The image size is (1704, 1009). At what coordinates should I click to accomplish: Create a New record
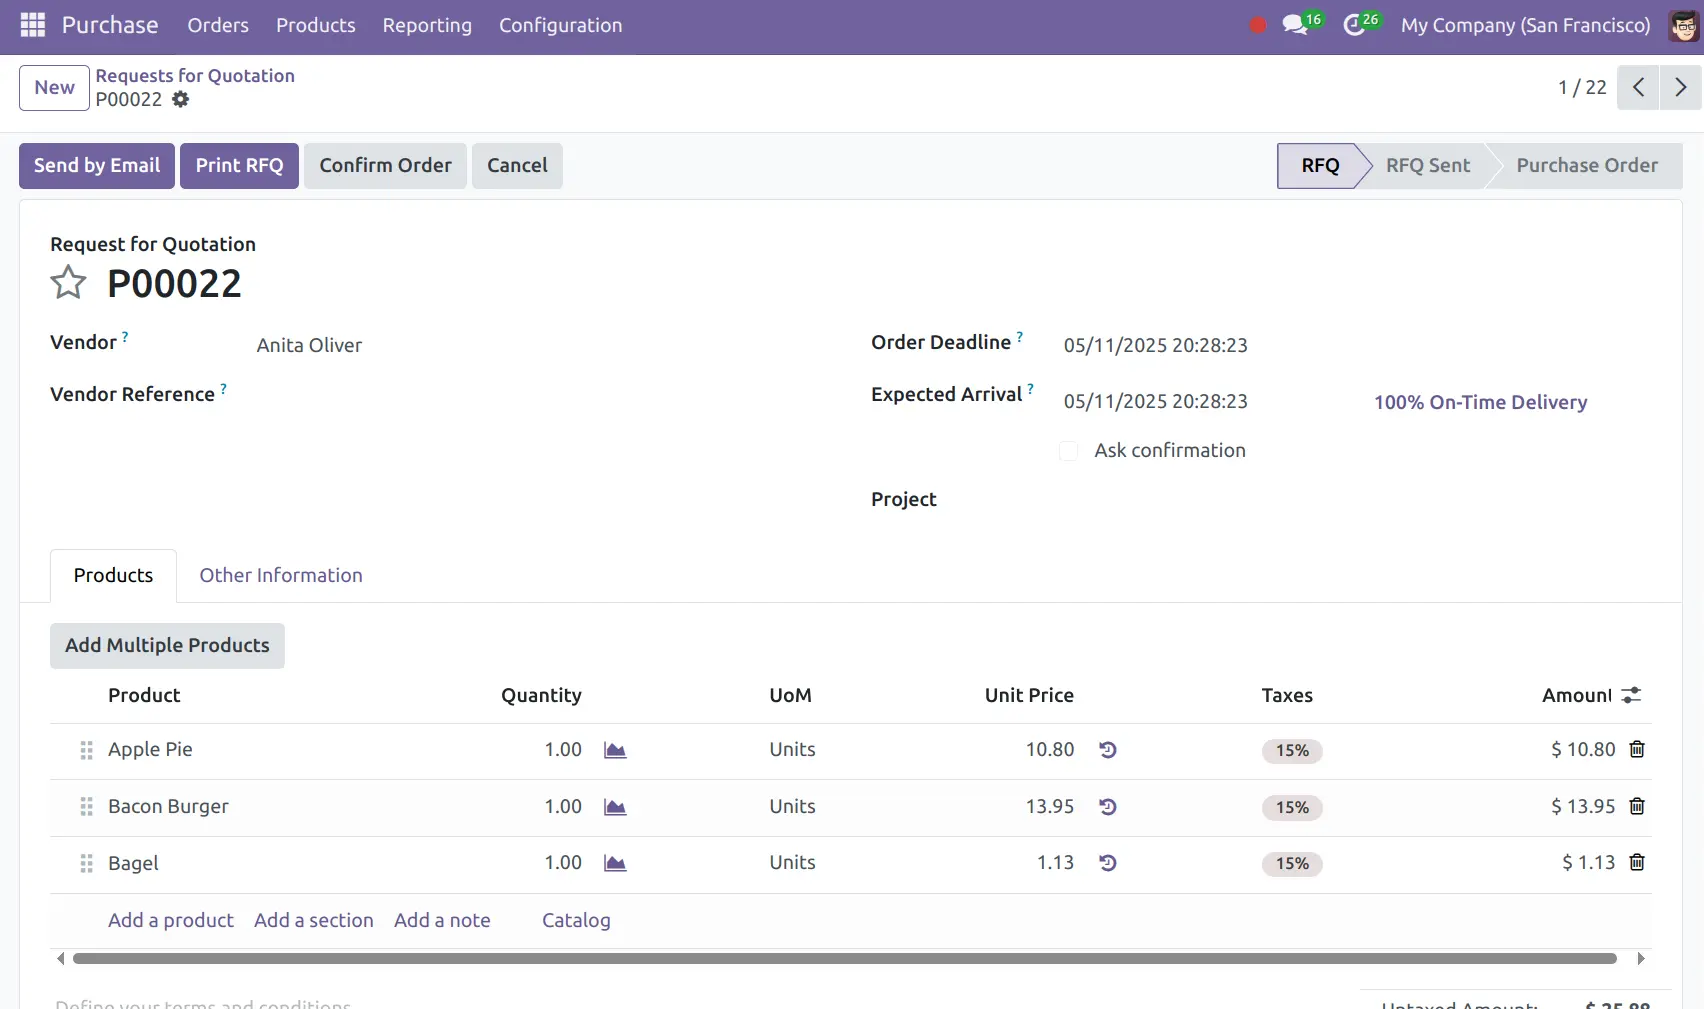tap(54, 87)
